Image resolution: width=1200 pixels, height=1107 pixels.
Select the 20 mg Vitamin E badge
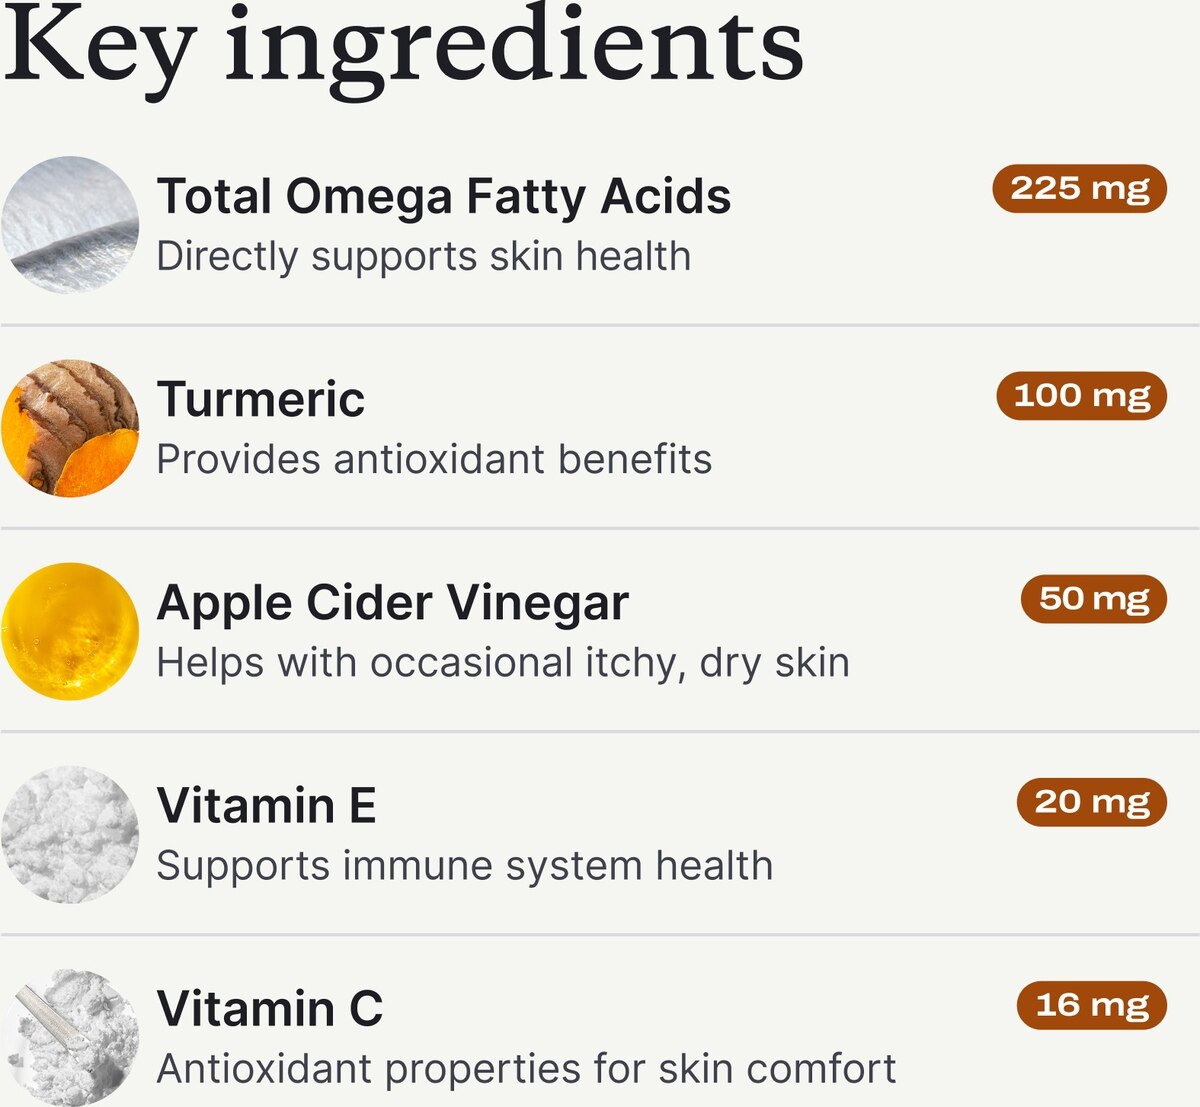click(x=1092, y=802)
